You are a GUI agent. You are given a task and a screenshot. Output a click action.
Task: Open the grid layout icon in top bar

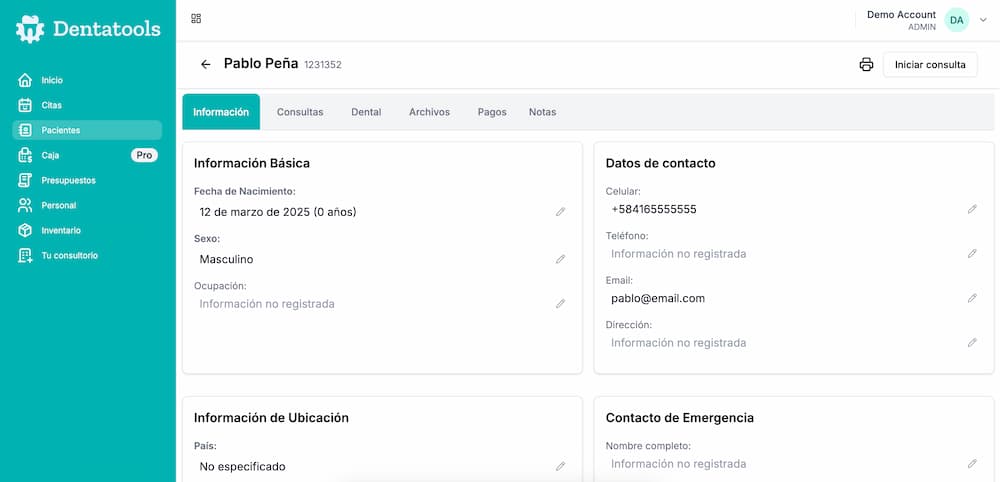pyautogui.click(x=196, y=18)
